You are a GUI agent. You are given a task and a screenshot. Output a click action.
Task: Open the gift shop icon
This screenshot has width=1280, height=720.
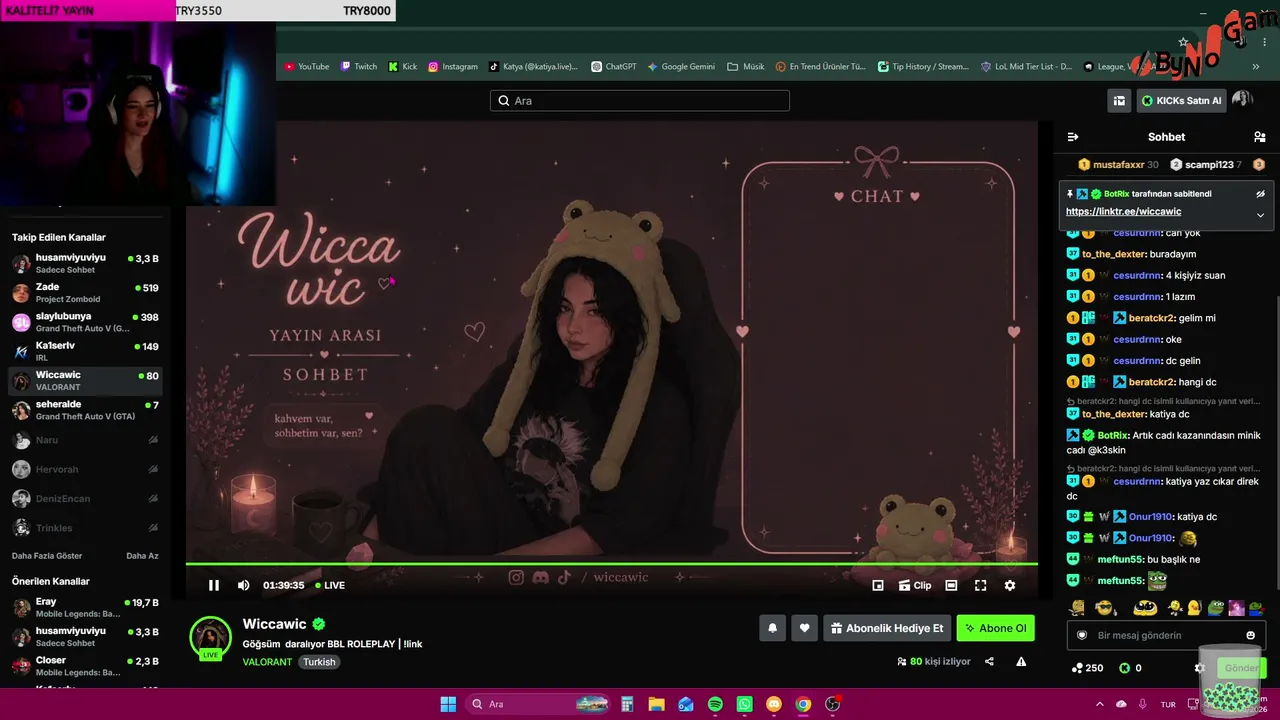click(x=1119, y=100)
